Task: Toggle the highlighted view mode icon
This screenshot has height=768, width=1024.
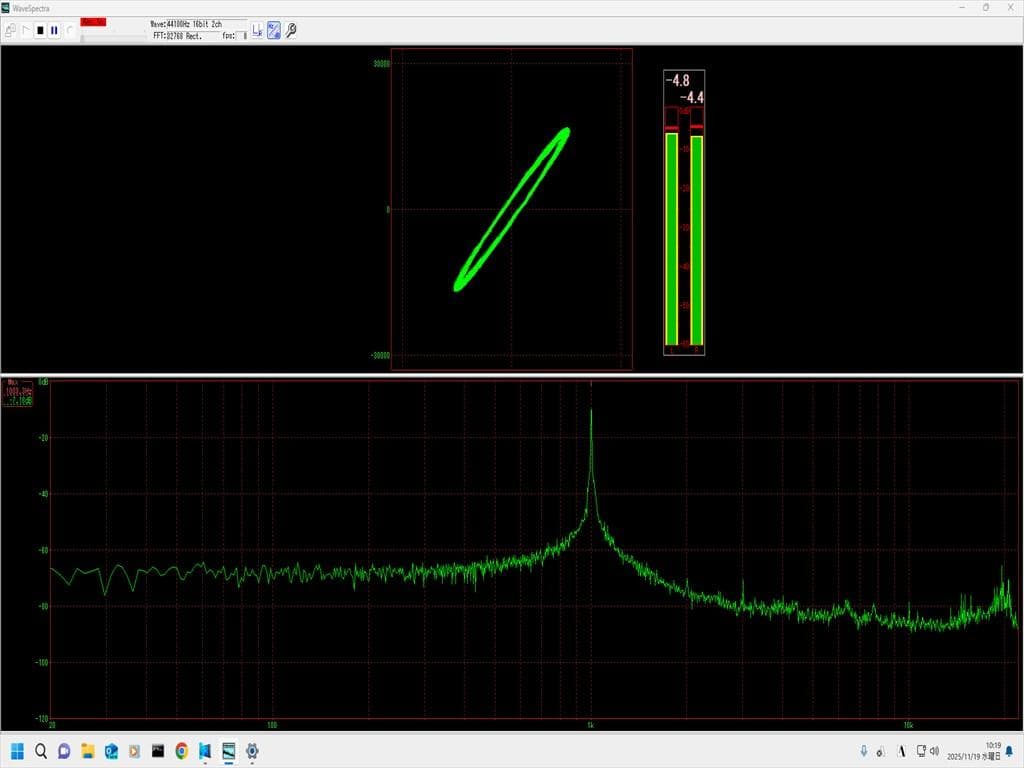Action: [x=273, y=31]
